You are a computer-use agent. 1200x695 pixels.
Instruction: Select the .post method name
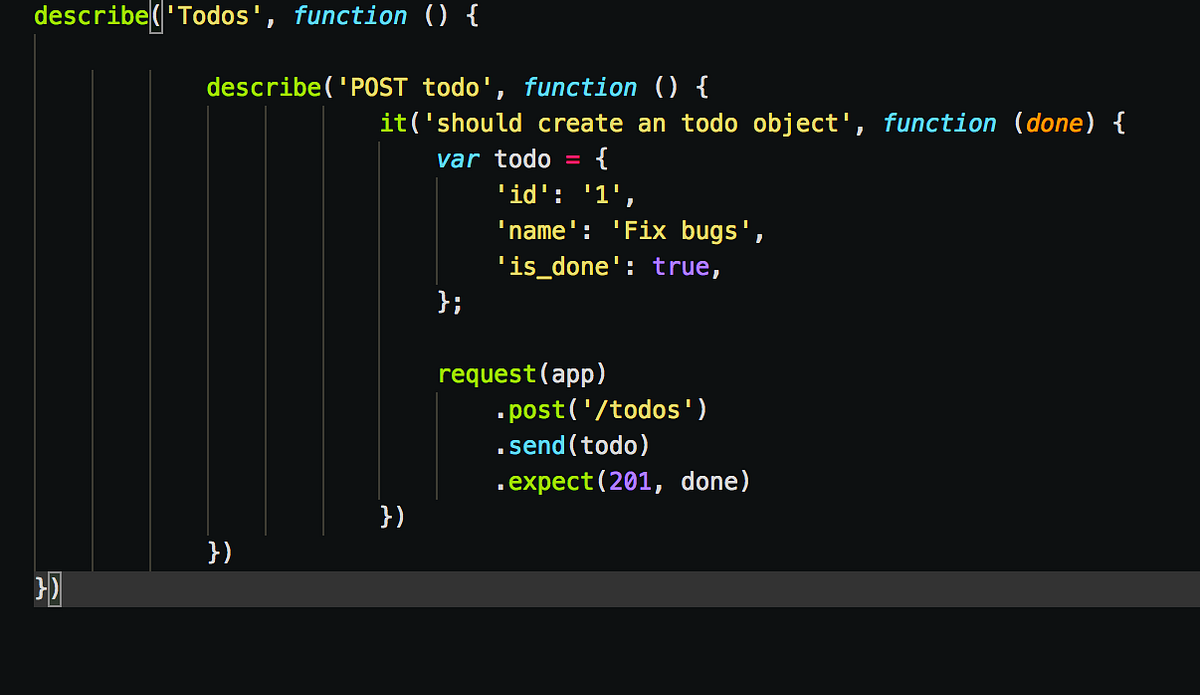(530, 409)
